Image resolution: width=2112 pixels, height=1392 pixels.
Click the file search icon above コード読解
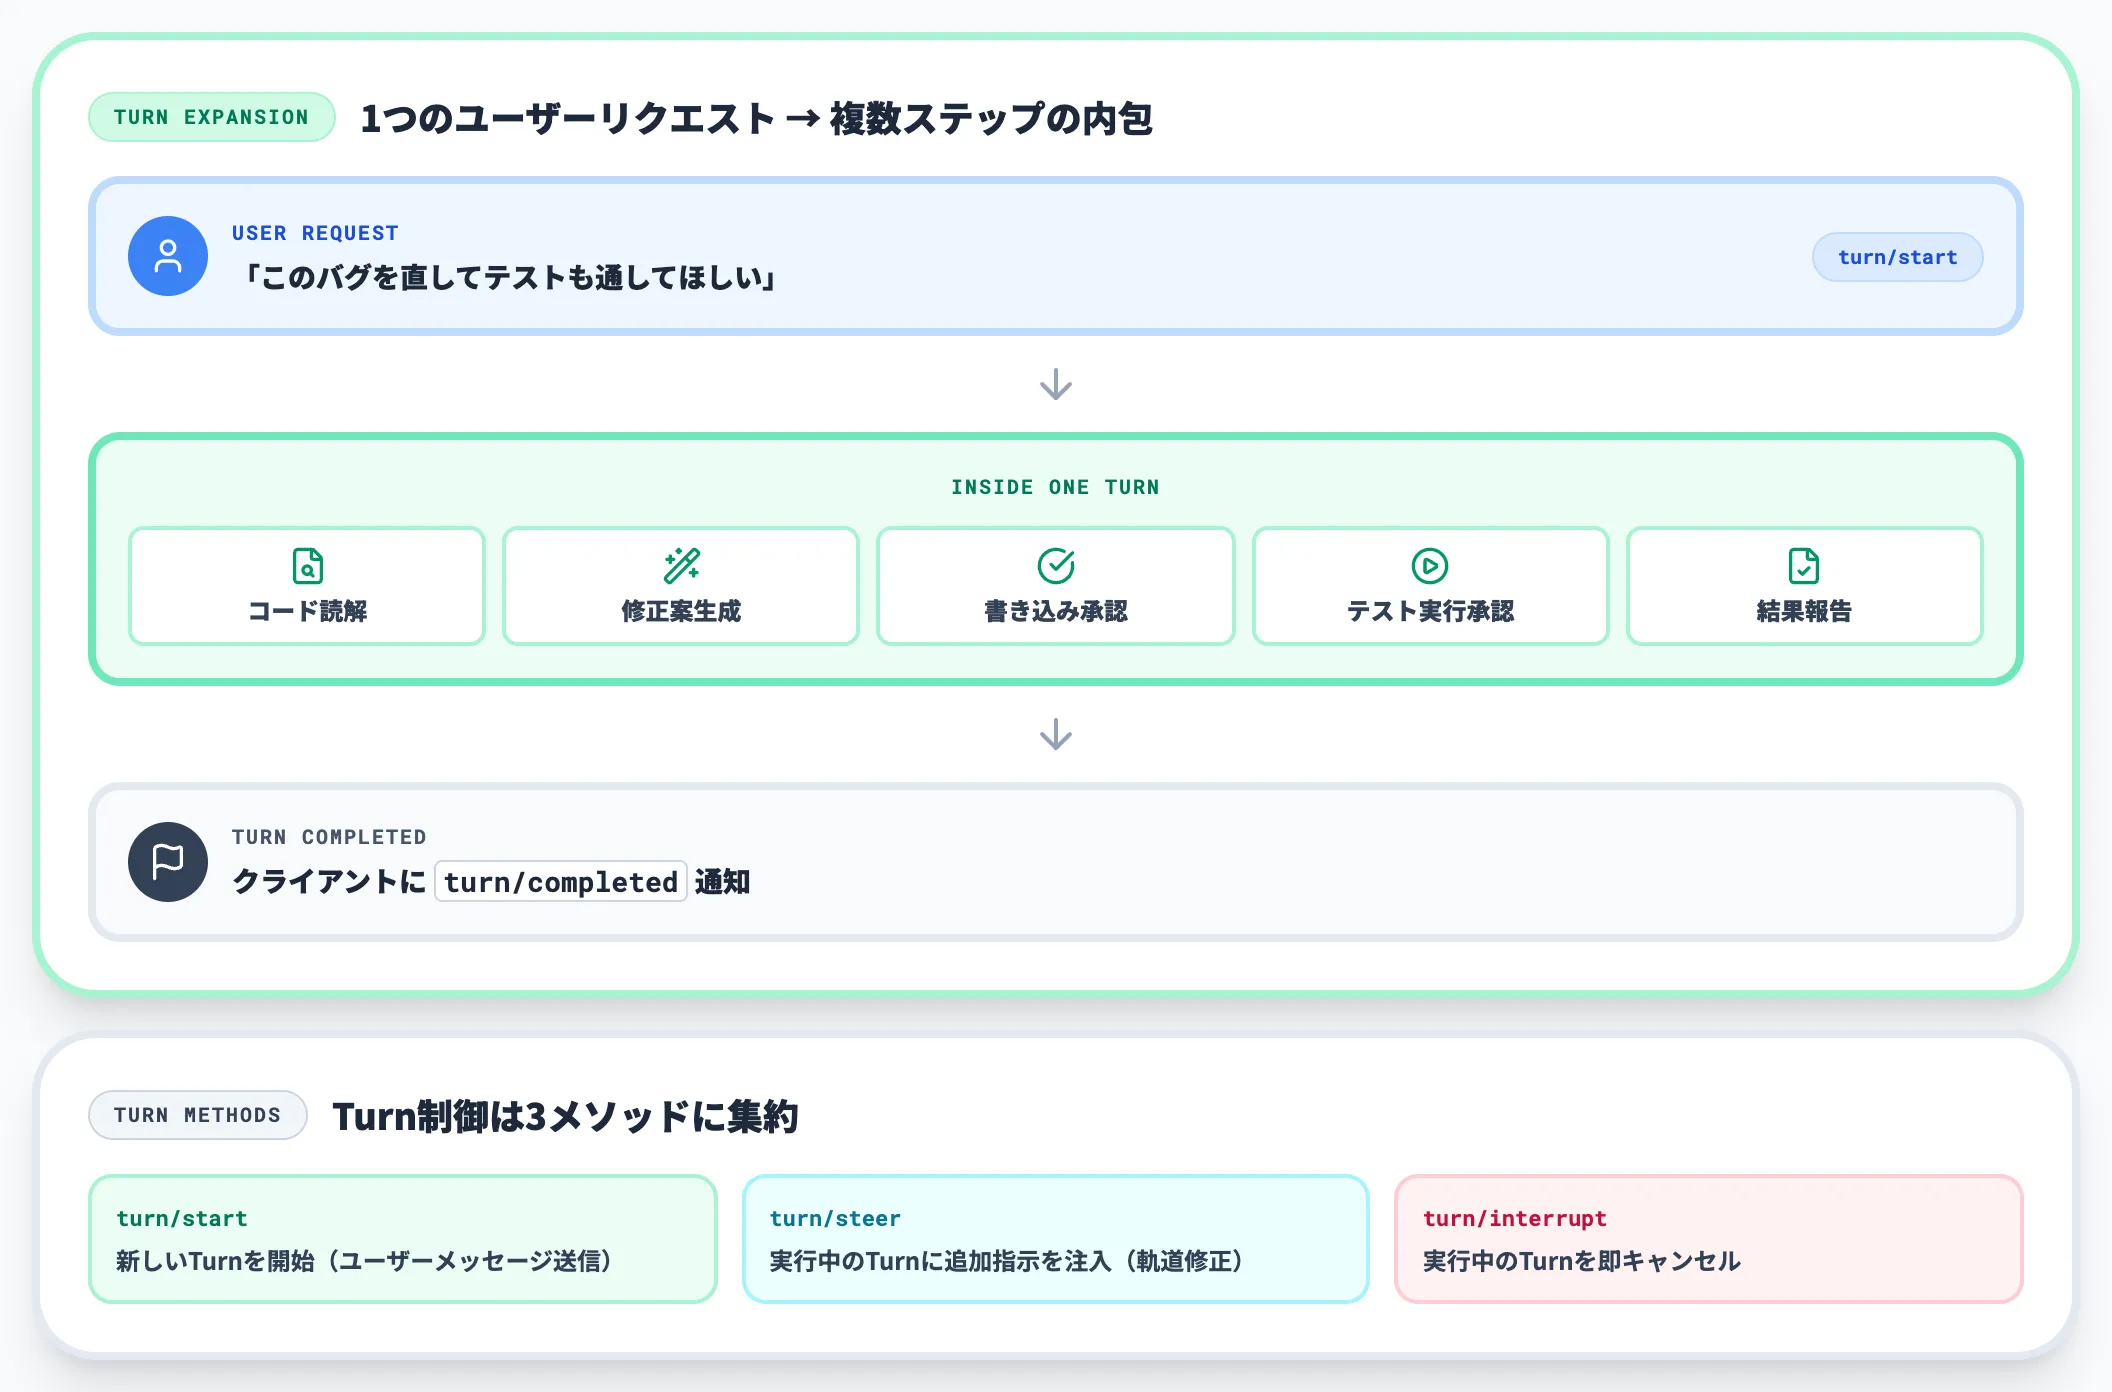[307, 566]
